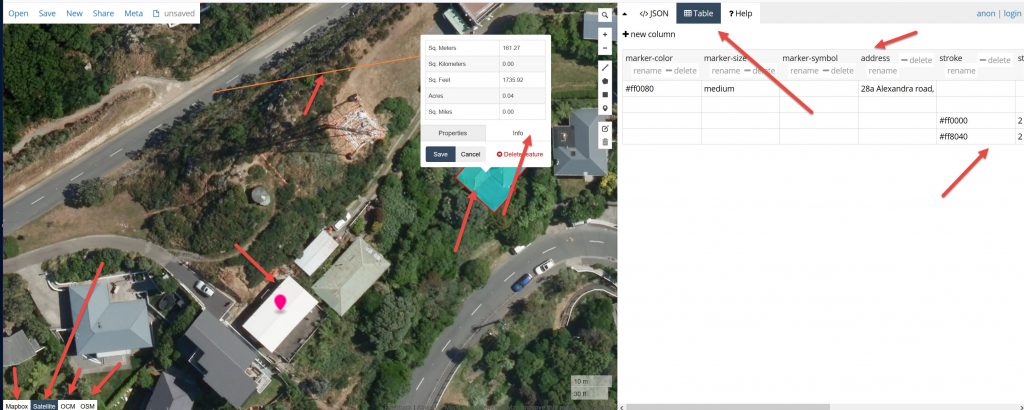Click the Delete feature link
1024x410 pixels.
click(x=520, y=154)
